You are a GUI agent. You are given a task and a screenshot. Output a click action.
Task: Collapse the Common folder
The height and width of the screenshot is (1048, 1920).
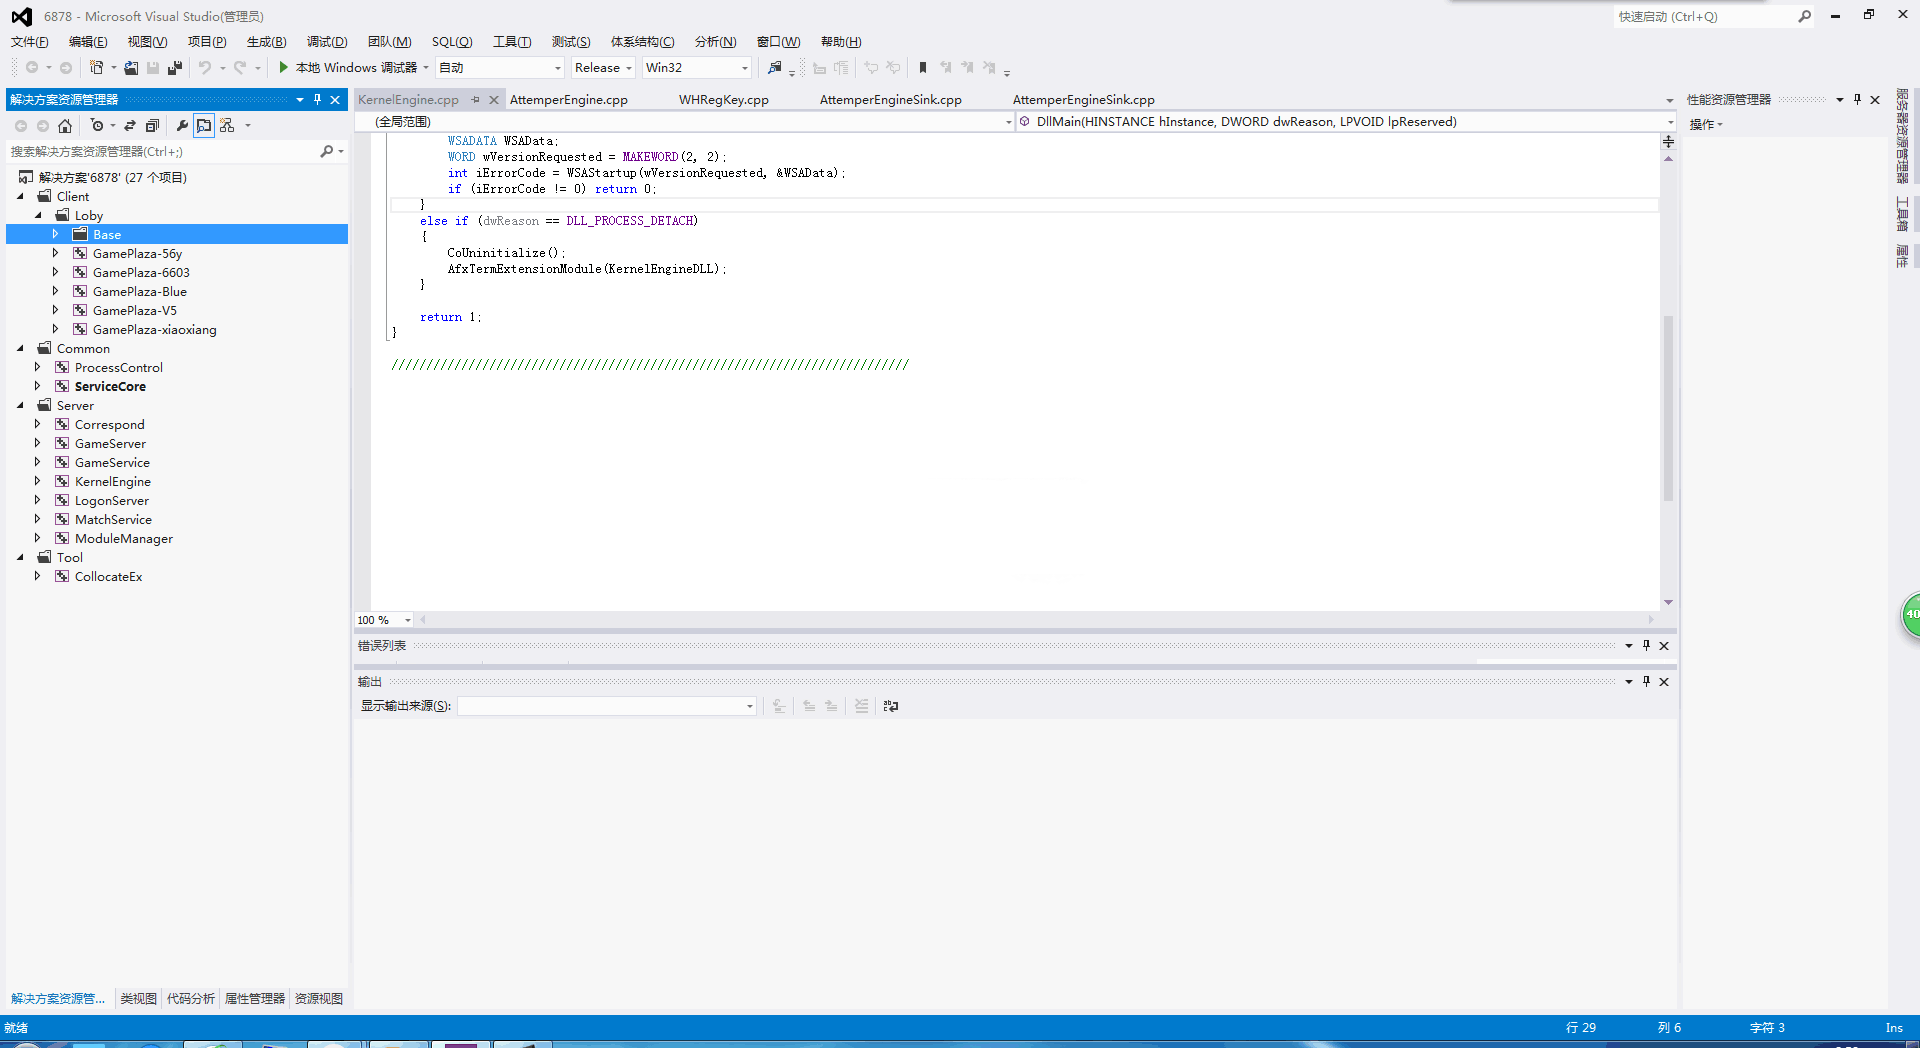coord(20,348)
